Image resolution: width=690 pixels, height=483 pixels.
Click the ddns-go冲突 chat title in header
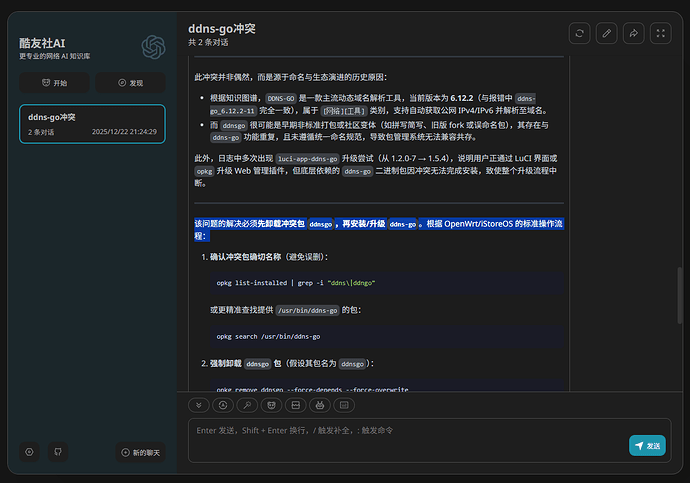point(222,29)
